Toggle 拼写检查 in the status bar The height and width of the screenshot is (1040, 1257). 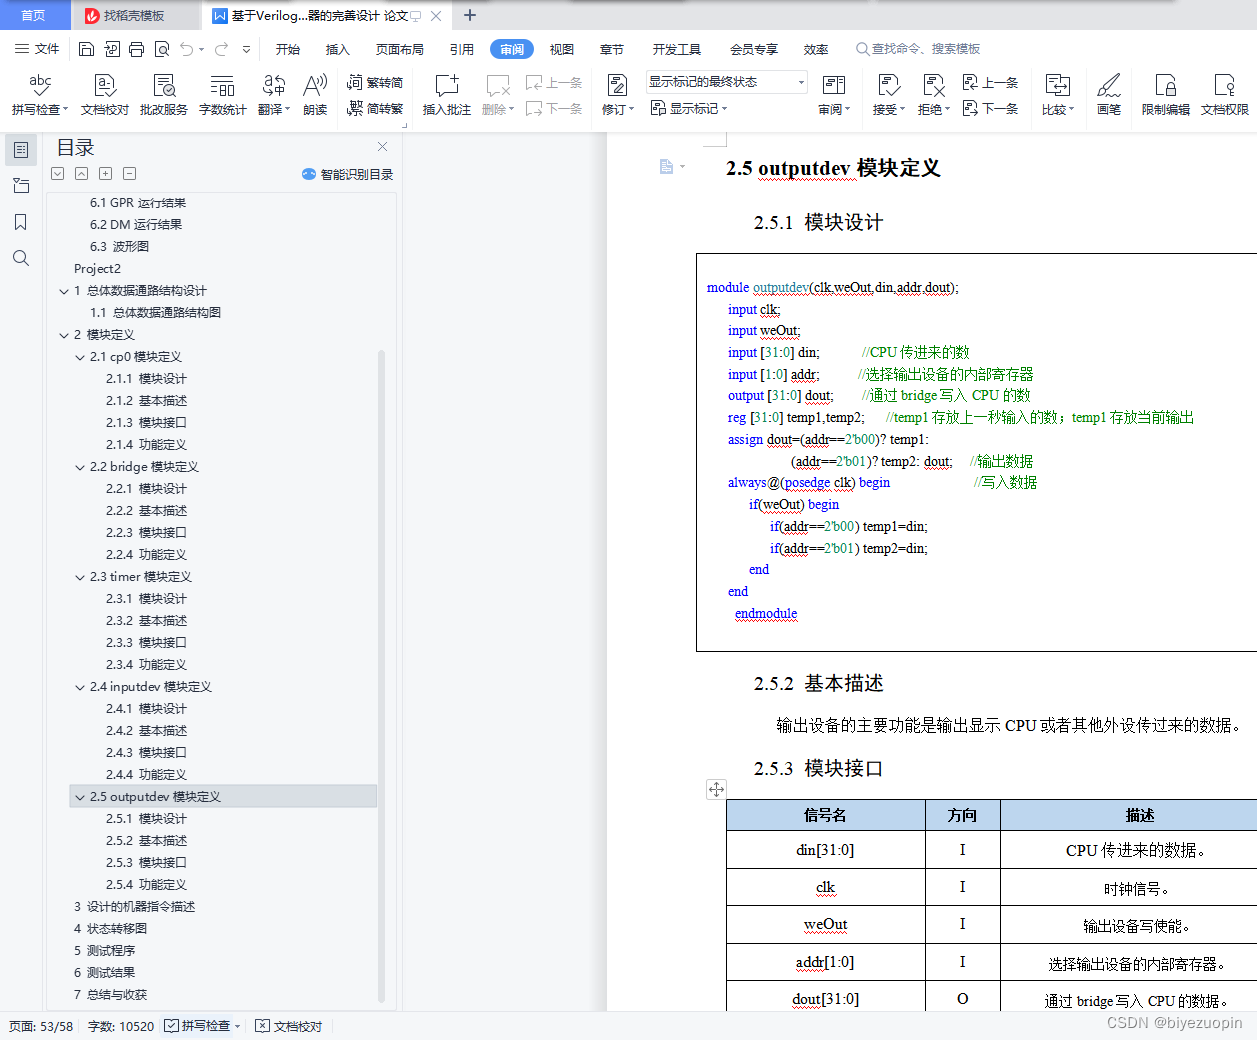200,1026
